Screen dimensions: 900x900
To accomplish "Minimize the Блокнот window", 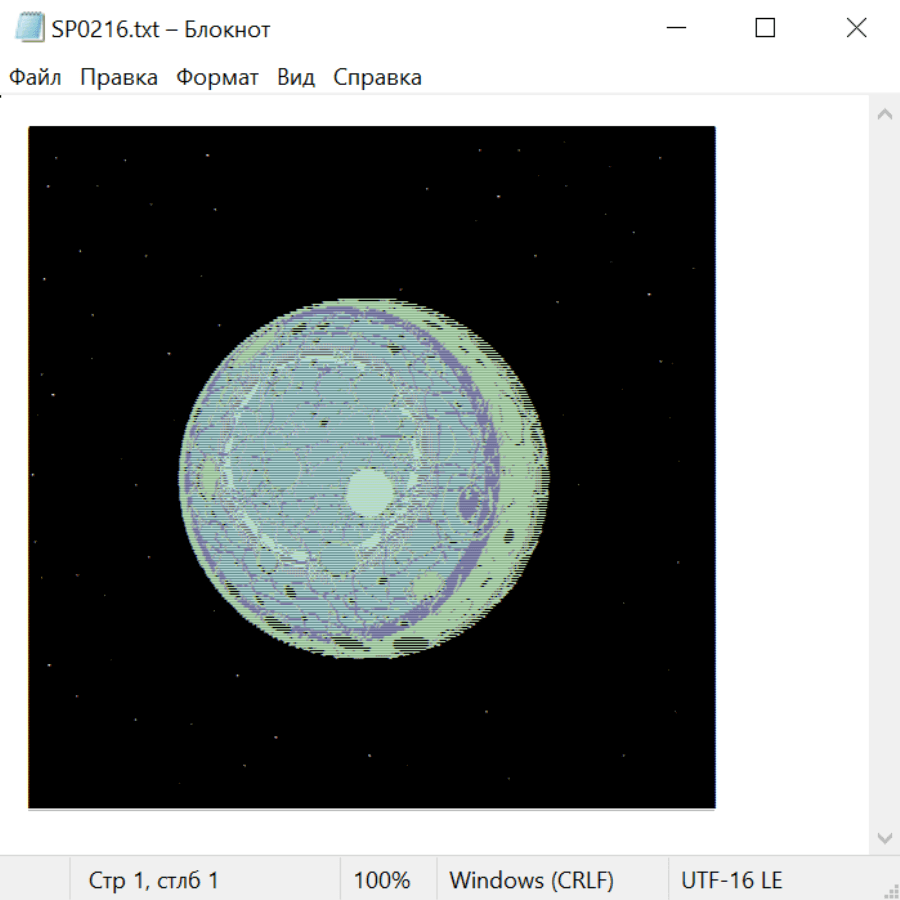I will [x=677, y=28].
